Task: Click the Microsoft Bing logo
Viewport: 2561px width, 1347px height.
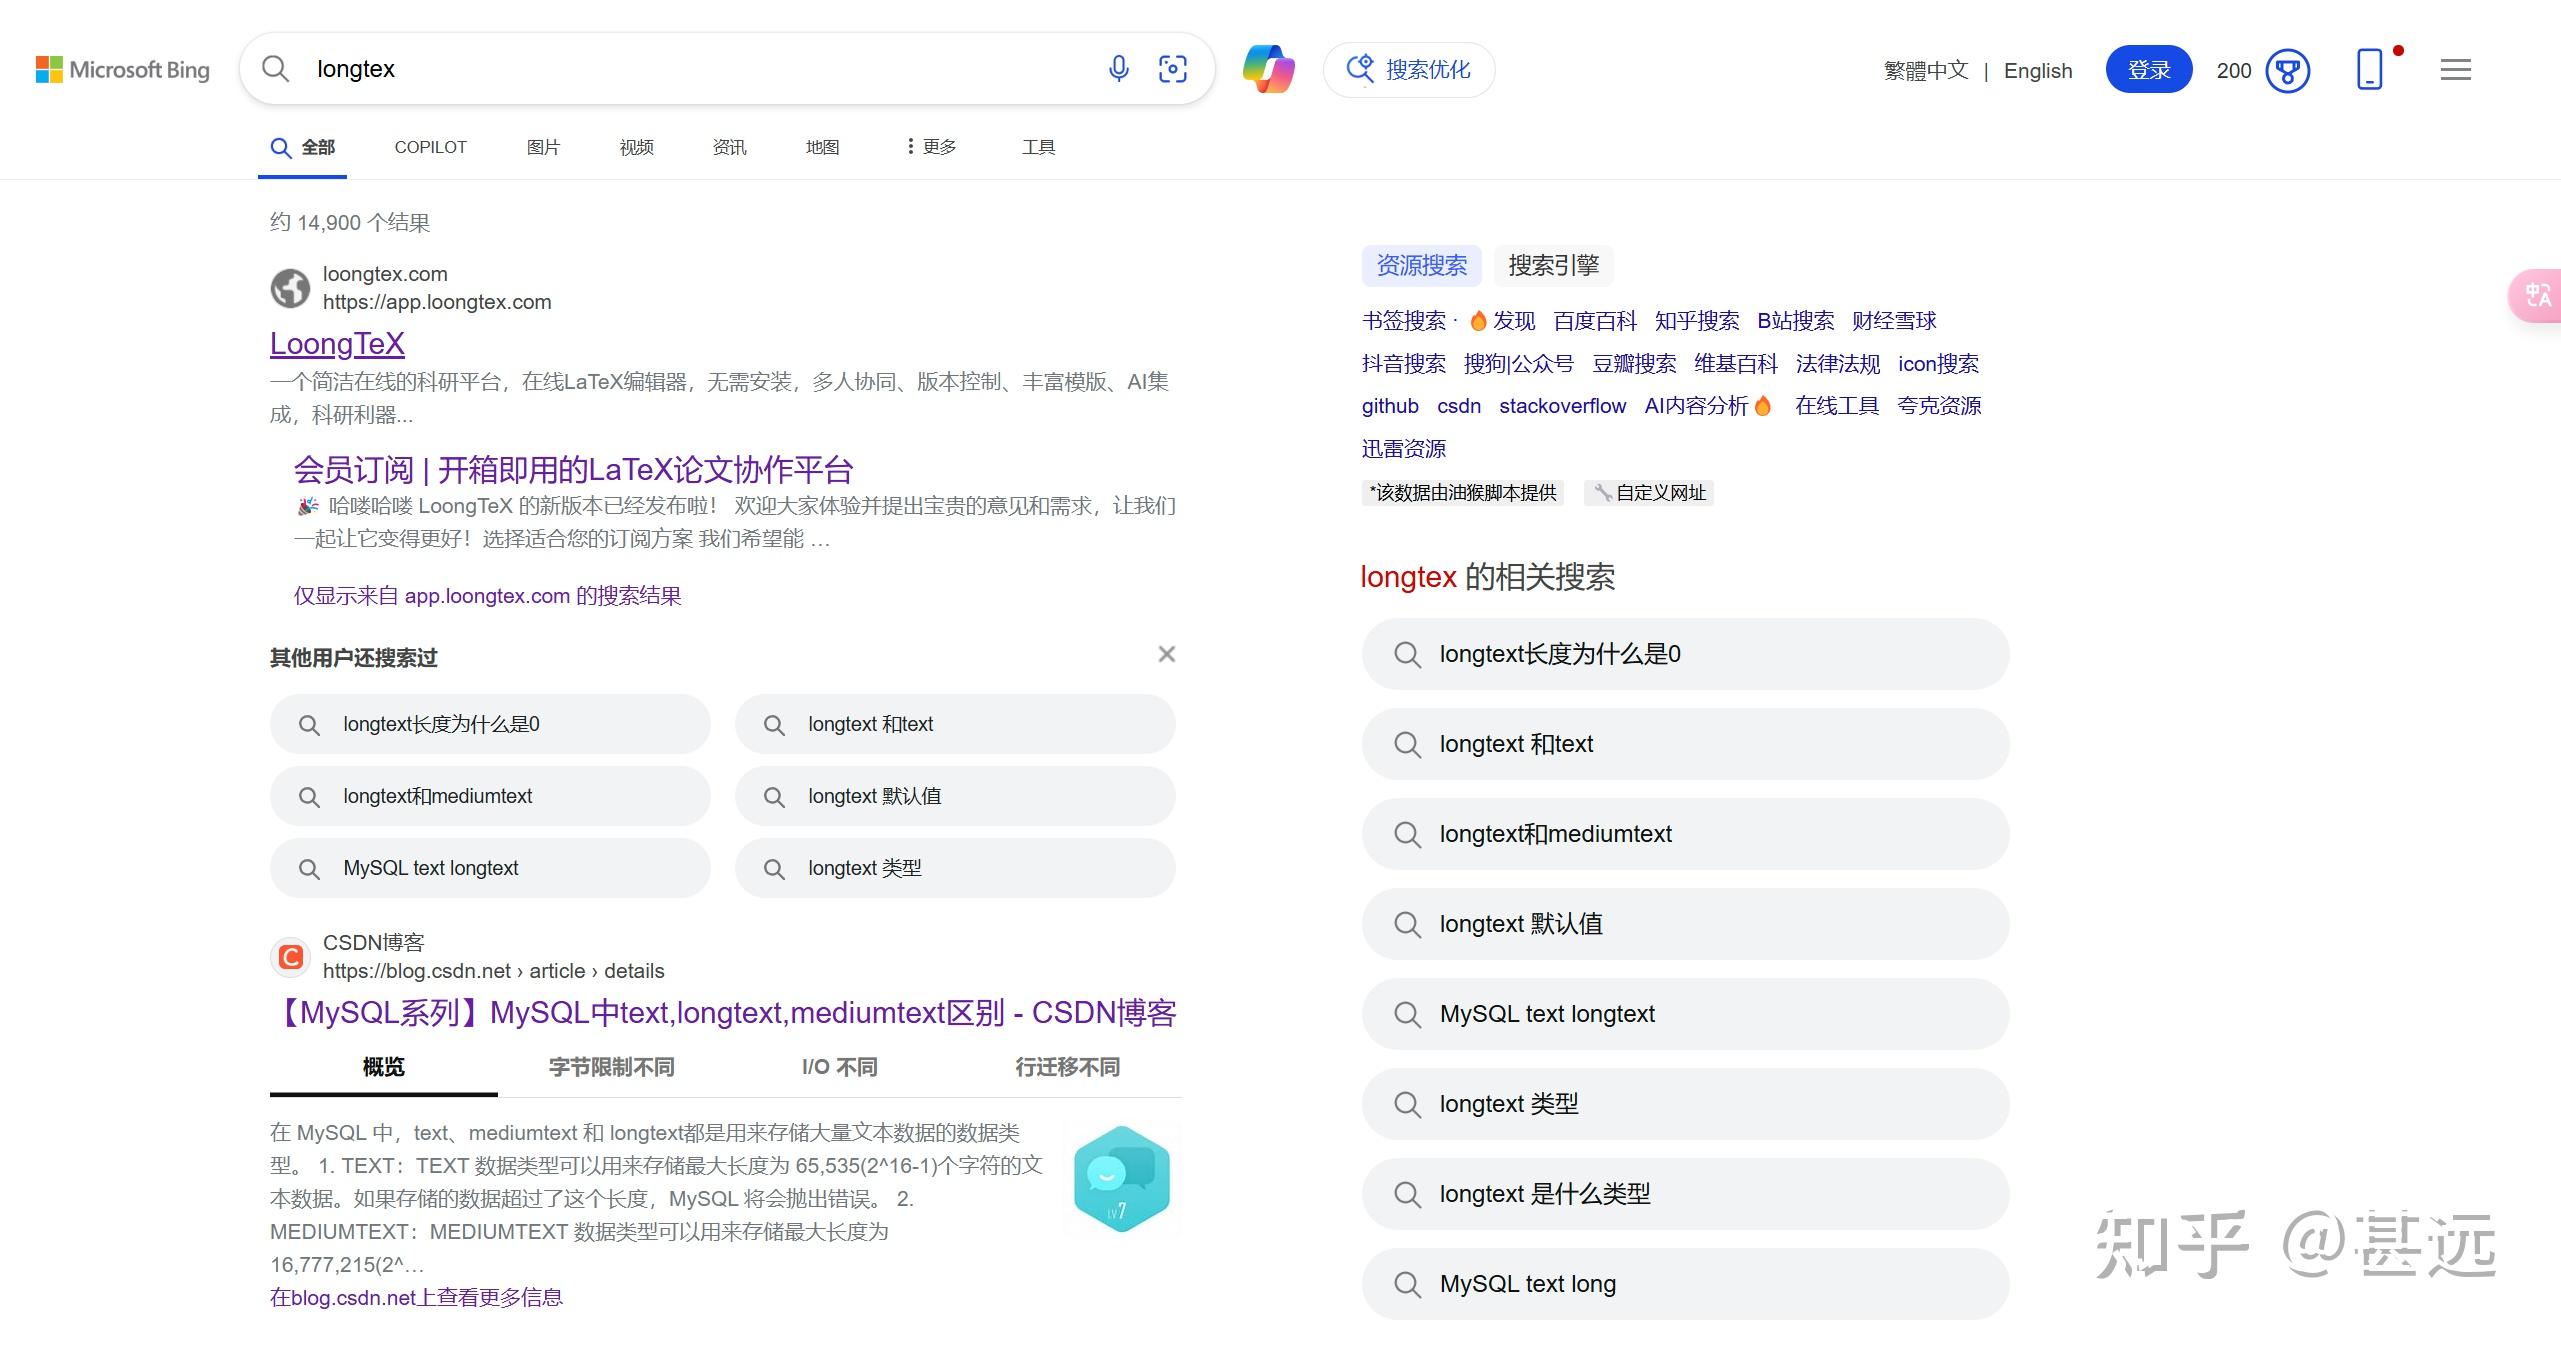Action: pos(123,70)
